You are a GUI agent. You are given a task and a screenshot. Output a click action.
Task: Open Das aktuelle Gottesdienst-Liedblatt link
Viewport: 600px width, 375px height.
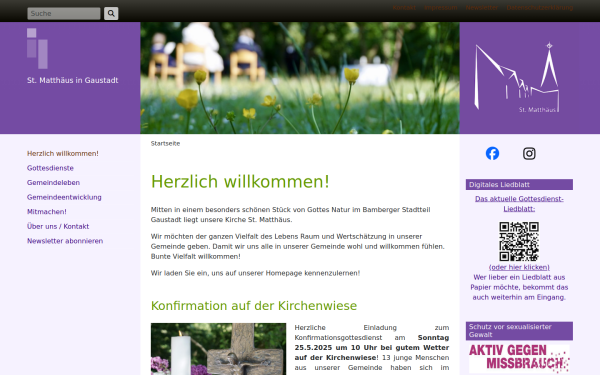(x=519, y=204)
